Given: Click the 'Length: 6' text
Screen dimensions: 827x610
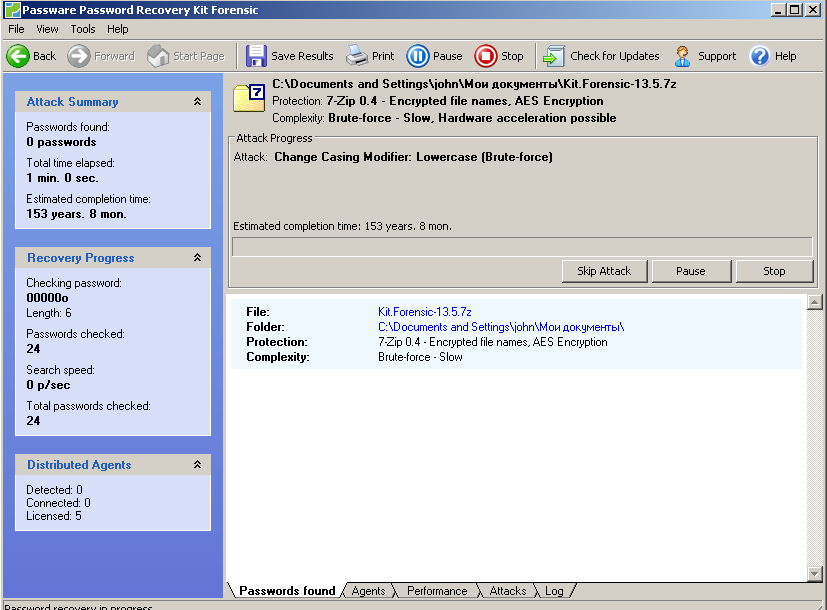Looking at the screenshot, I should [49, 313].
